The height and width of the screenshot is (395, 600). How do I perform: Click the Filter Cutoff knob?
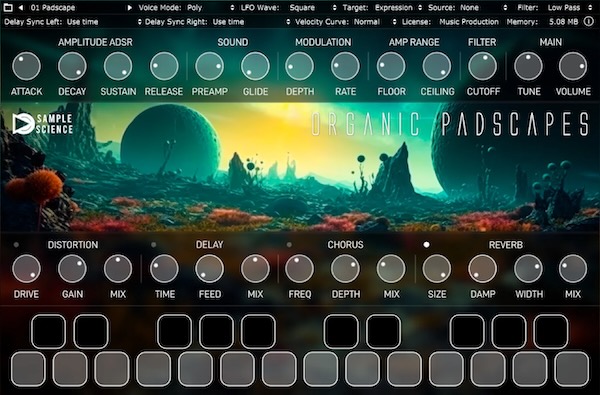pyautogui.click(x=482, y=66)
